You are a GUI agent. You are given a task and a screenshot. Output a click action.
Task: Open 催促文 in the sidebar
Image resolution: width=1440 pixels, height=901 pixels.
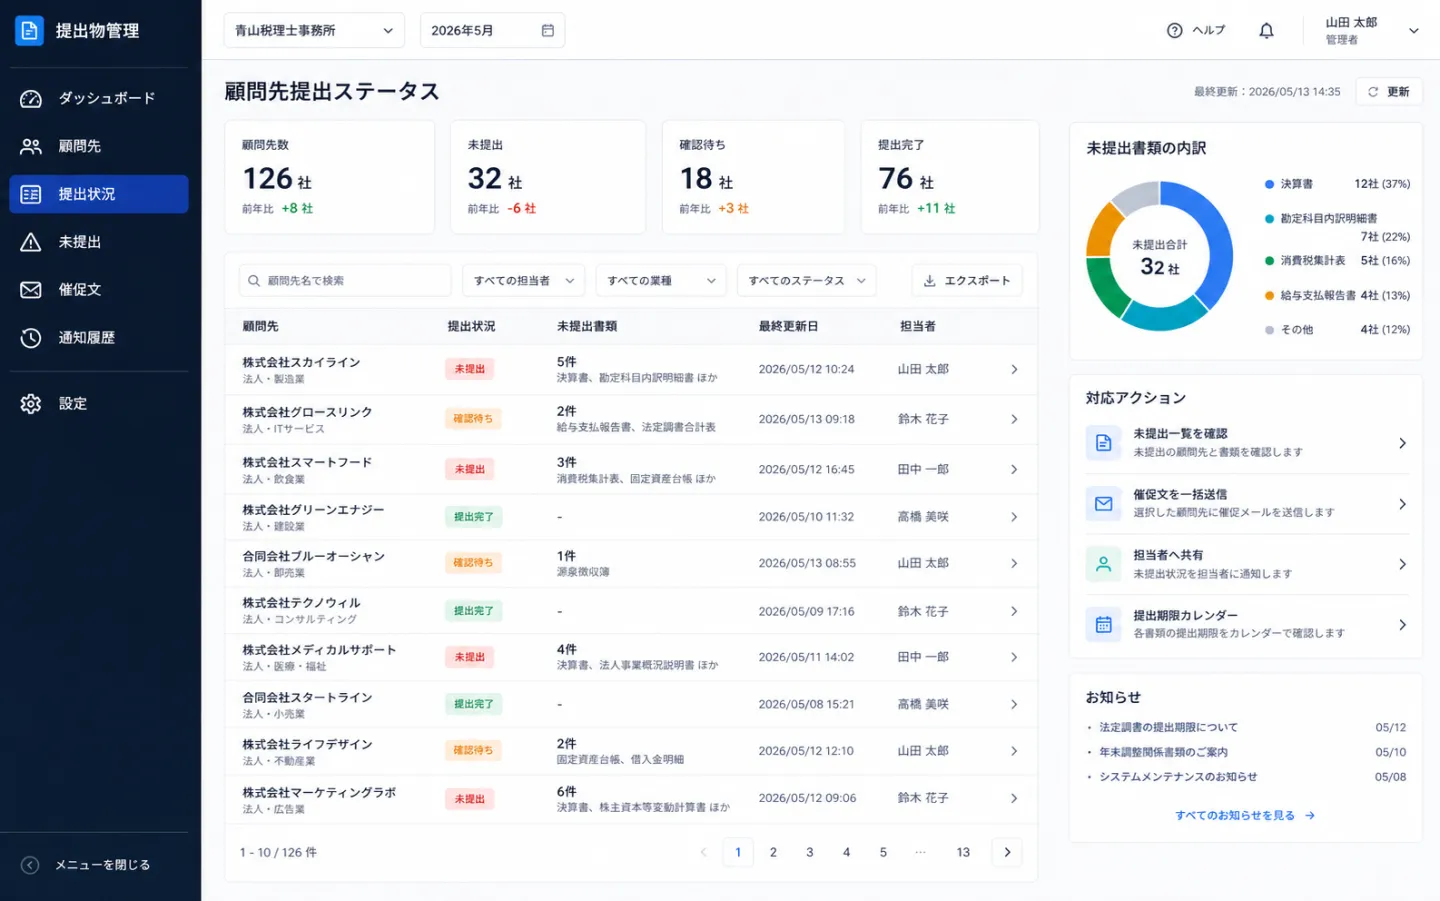[99, 290]
